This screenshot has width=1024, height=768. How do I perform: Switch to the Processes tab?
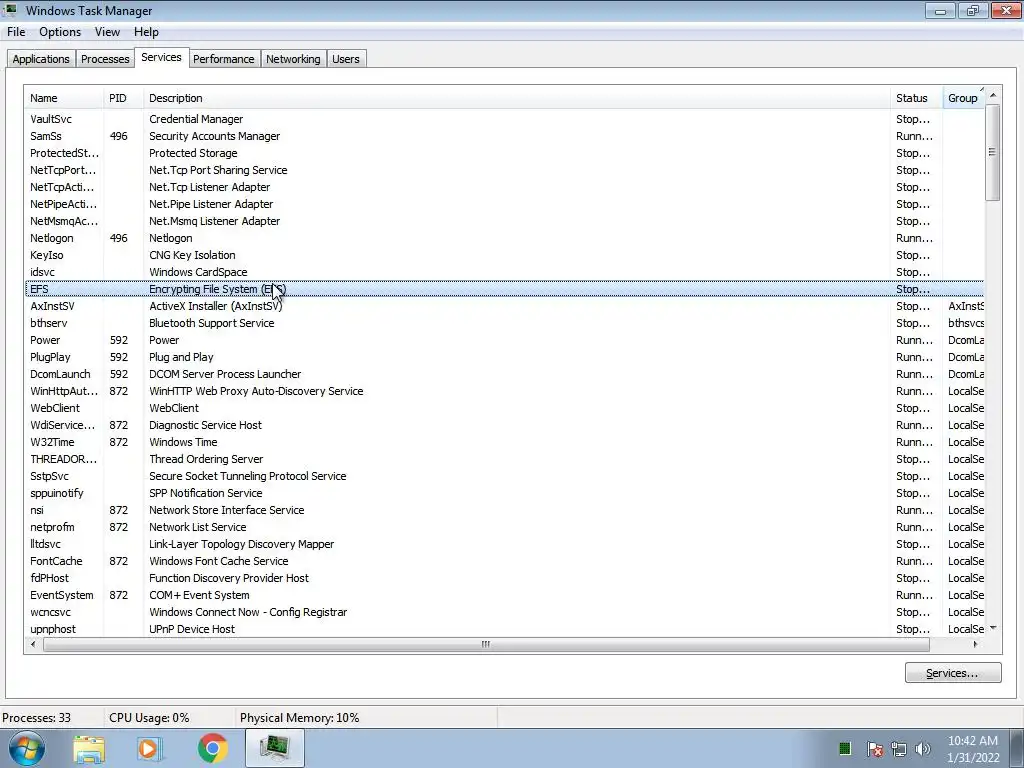105,59
